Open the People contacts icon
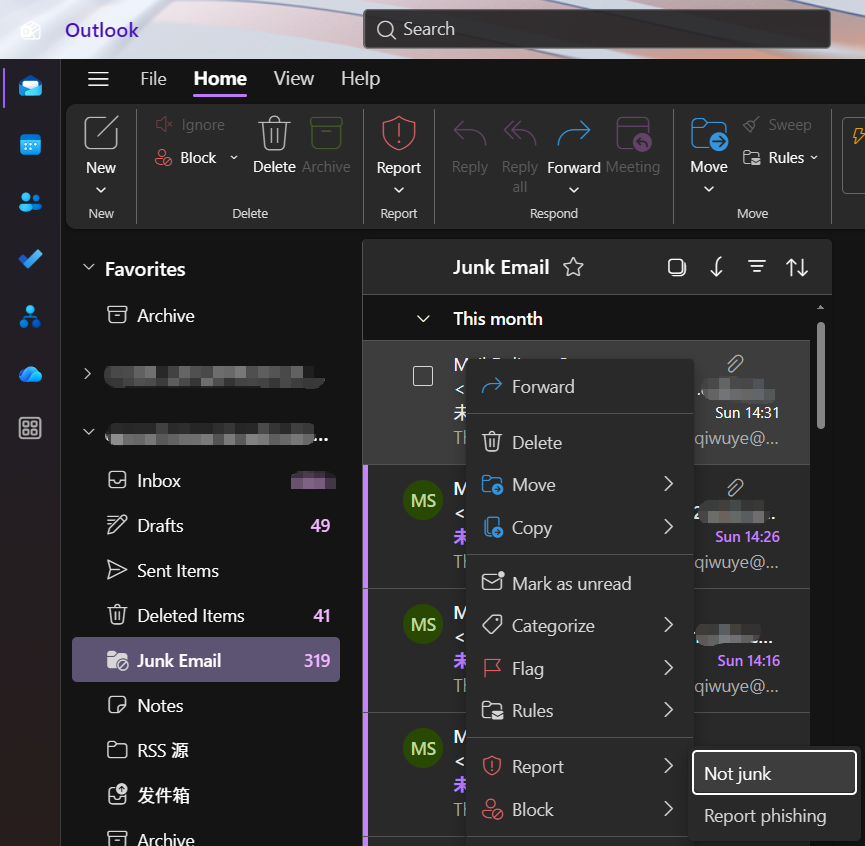 point(30,202)
